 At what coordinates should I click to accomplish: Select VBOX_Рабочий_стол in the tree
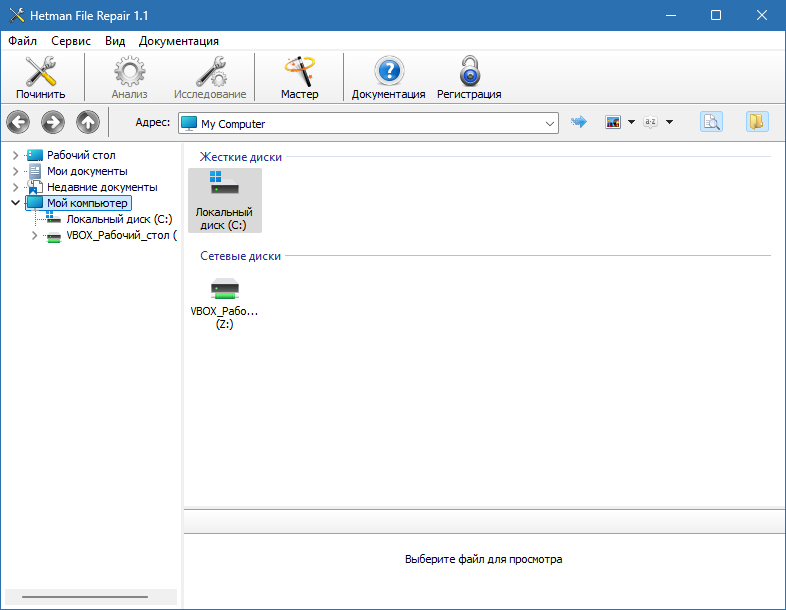pos(121,235)
